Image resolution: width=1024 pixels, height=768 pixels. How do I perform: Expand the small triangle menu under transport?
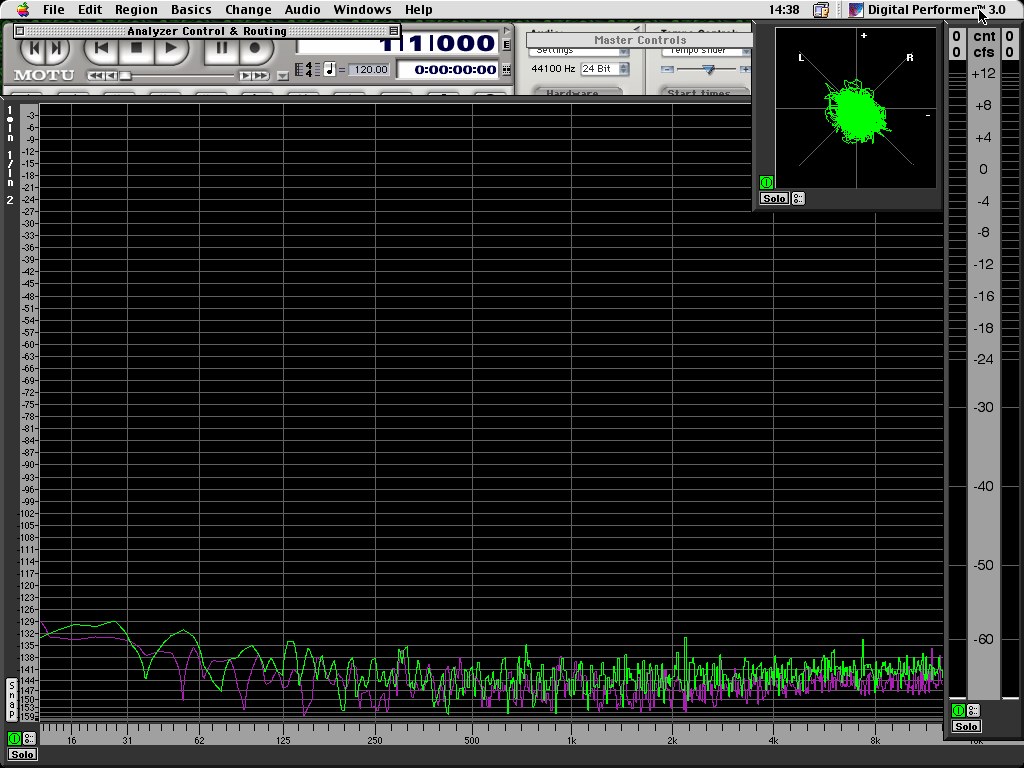pos(282,76)
